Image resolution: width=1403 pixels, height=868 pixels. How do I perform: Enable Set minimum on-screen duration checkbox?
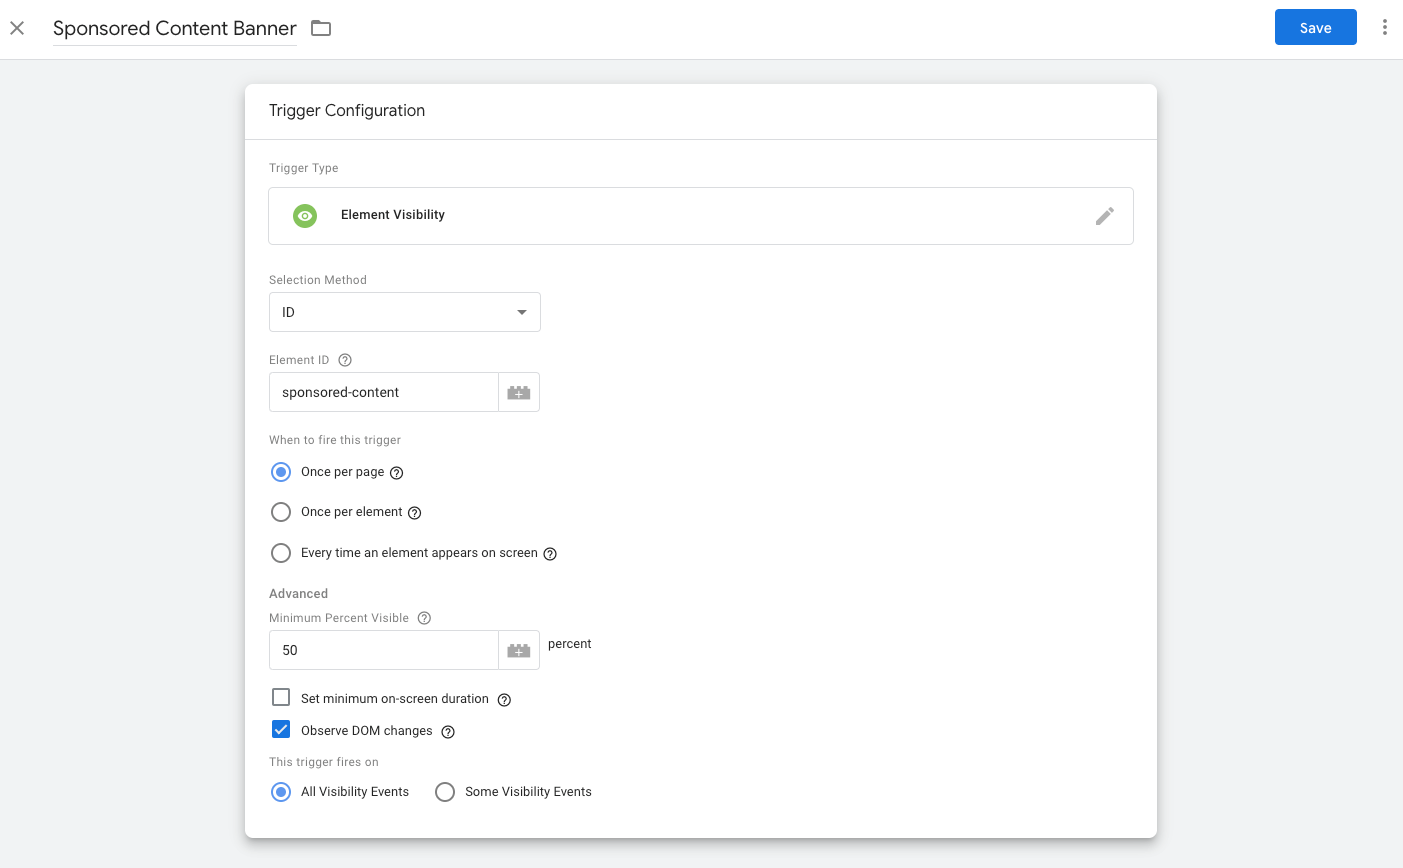281,698
